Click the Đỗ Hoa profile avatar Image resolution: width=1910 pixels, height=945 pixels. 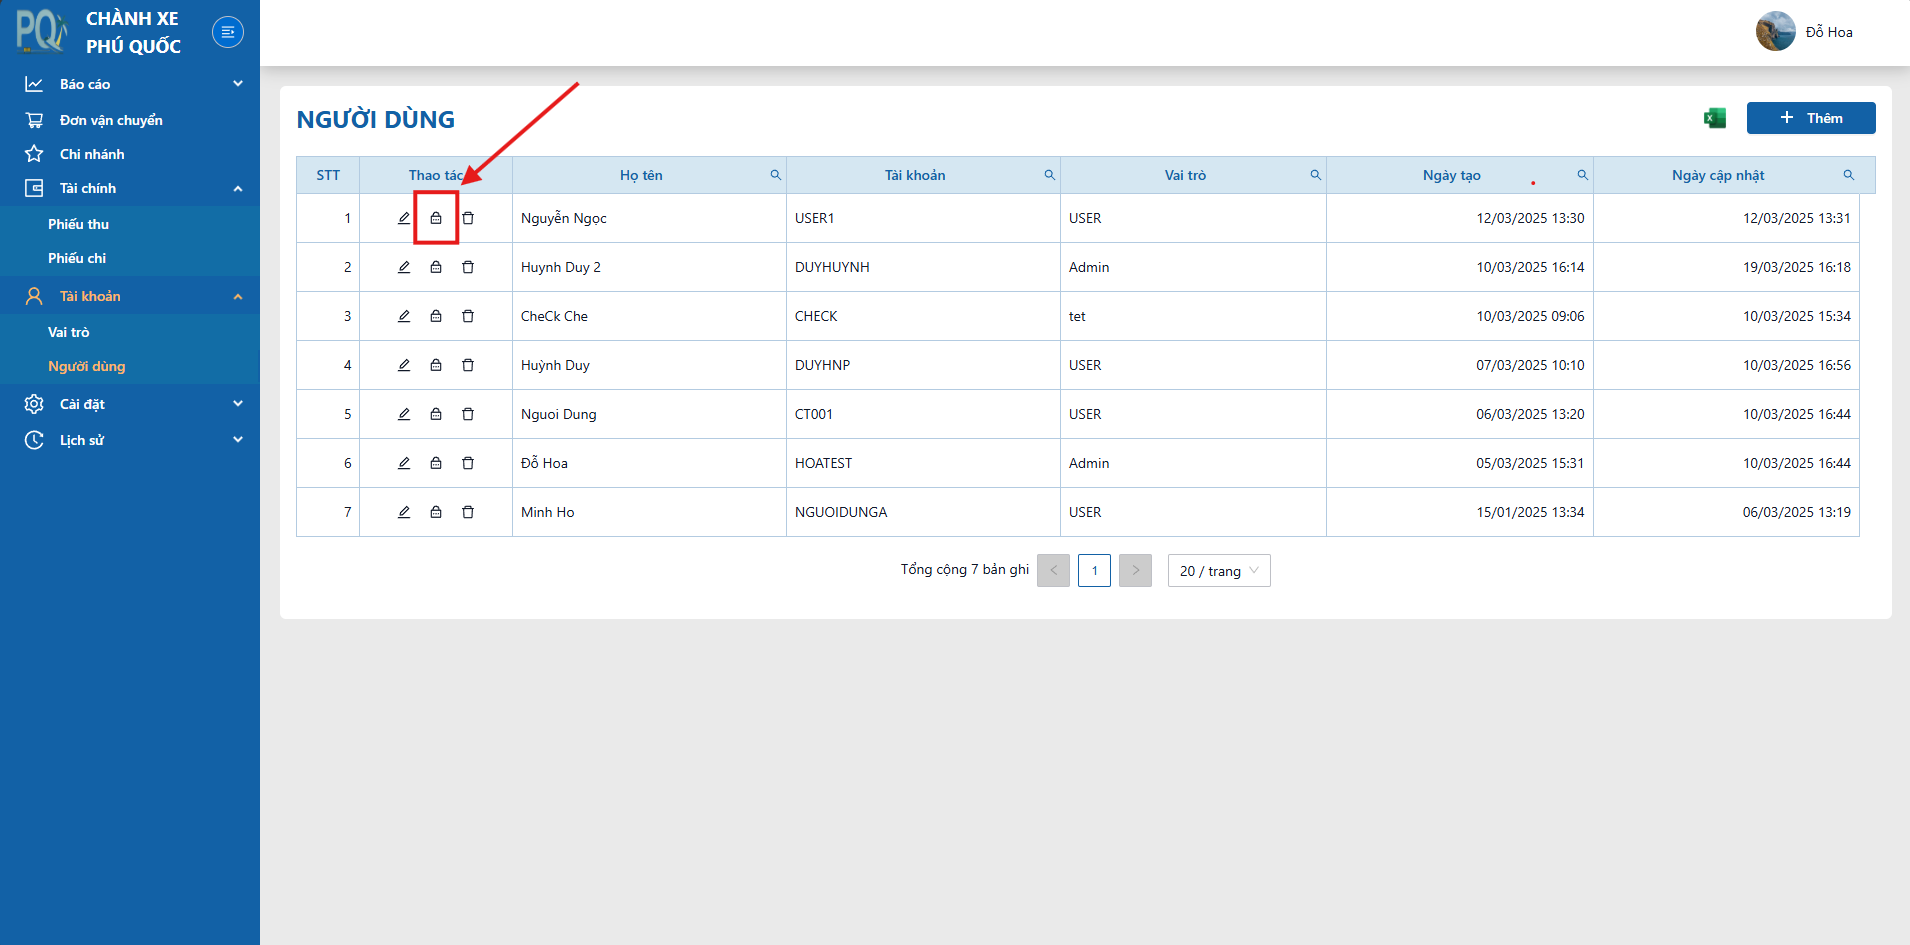[x=1776, y=31]
